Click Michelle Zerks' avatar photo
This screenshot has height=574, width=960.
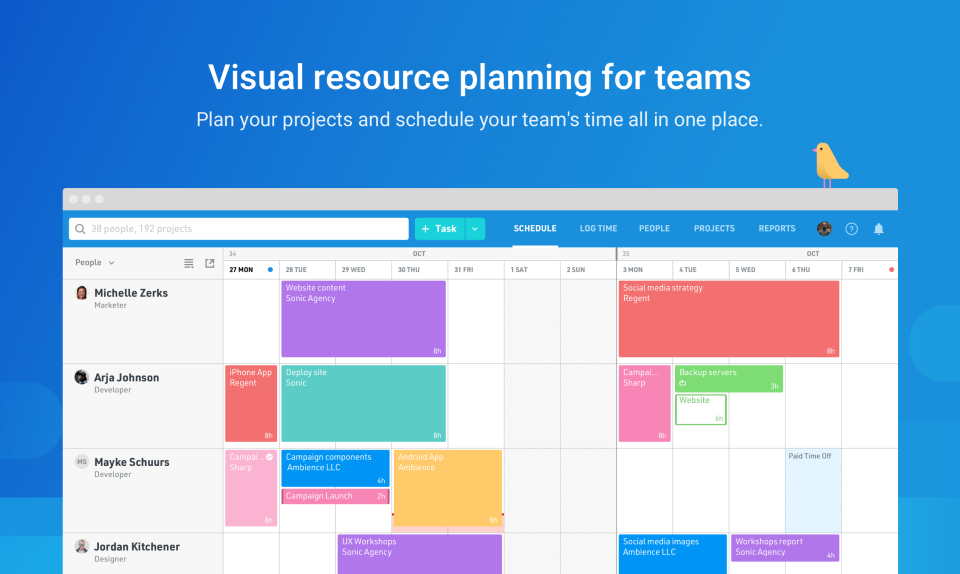[82, 293]
